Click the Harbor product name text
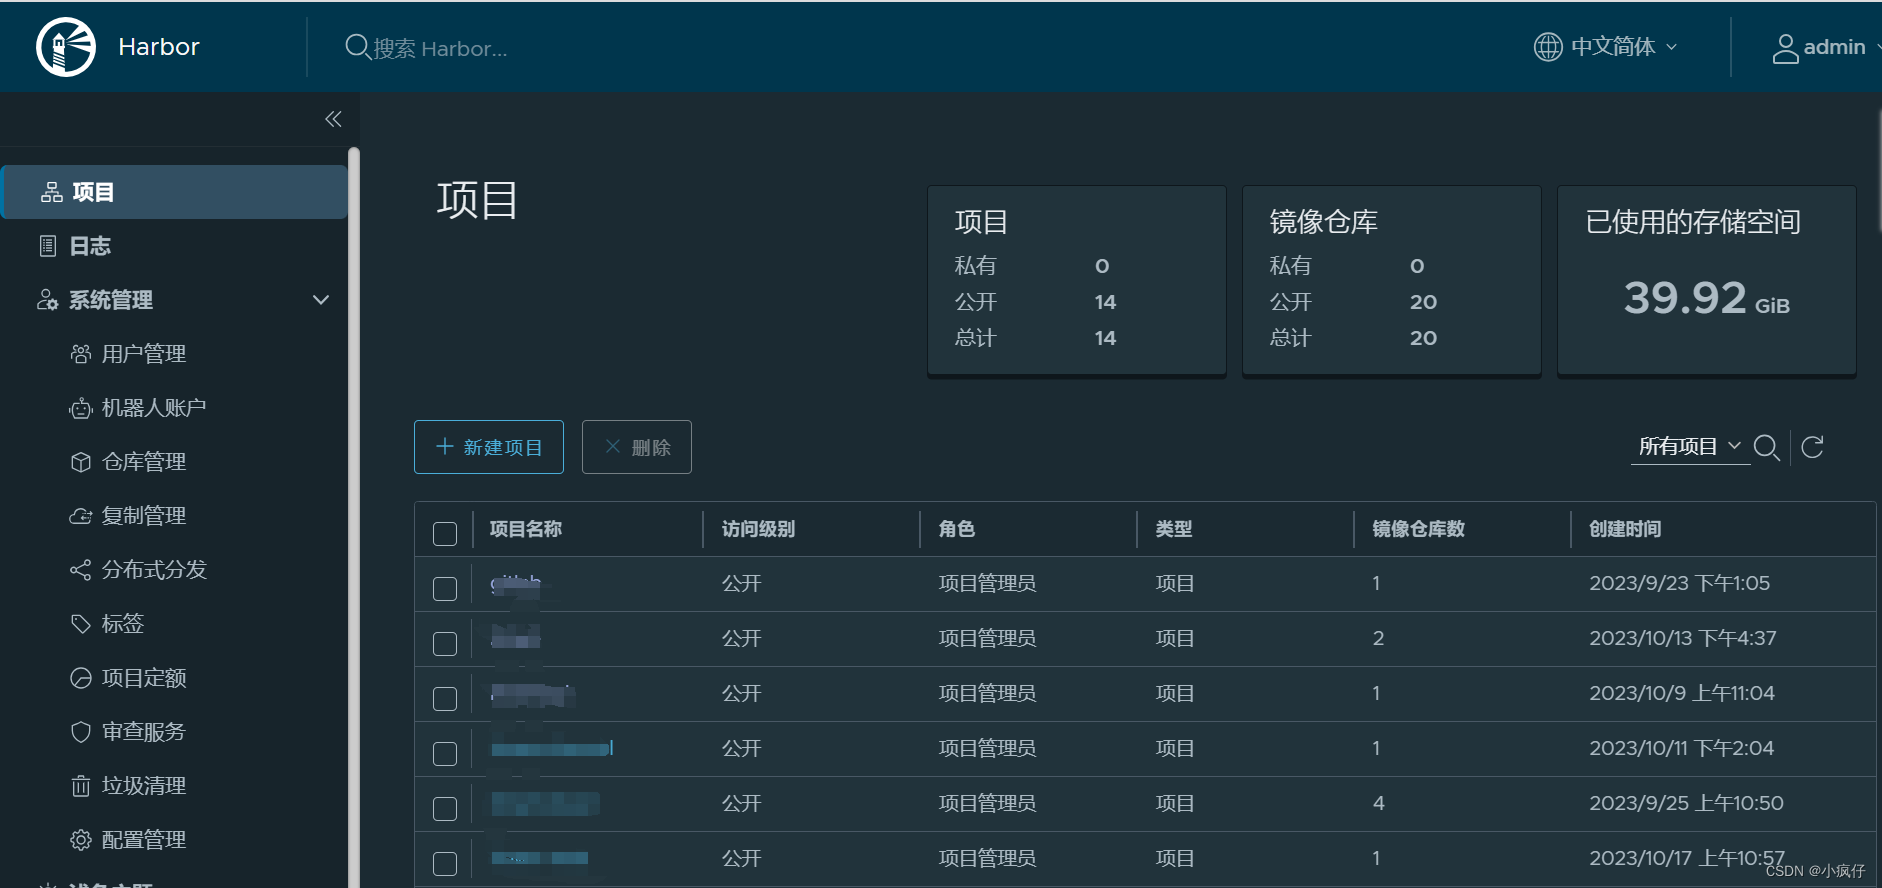This screenshot has height=888, width=1882. [x=159, y=47]
